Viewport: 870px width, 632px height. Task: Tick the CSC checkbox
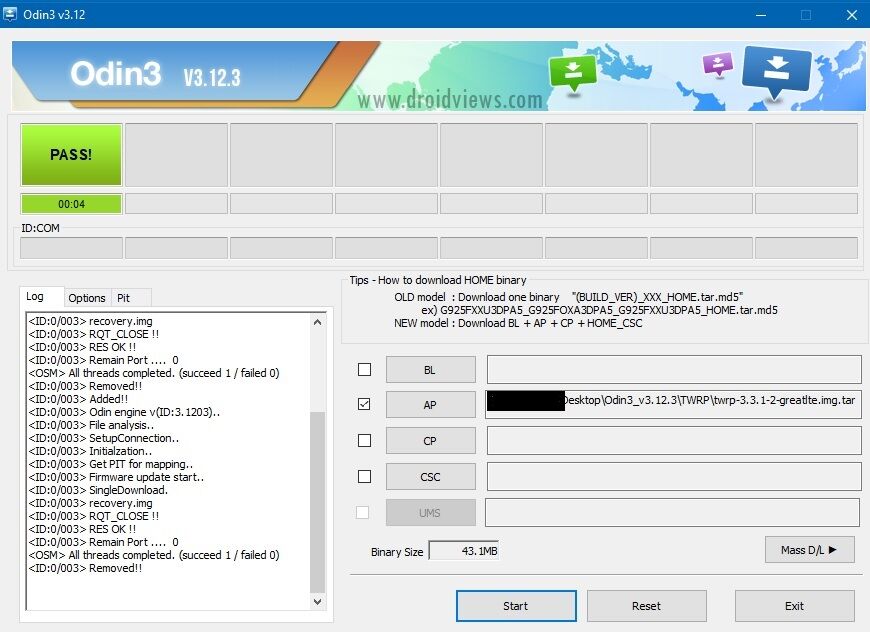click(365, 477)
